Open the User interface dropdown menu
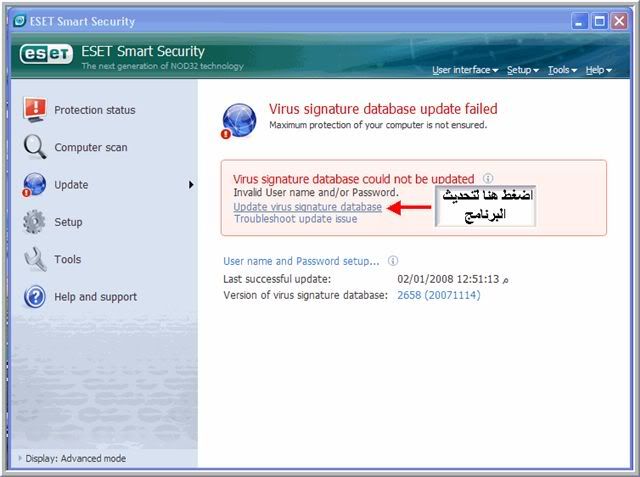Screen dimensions: 640x477 coord(465,70)
